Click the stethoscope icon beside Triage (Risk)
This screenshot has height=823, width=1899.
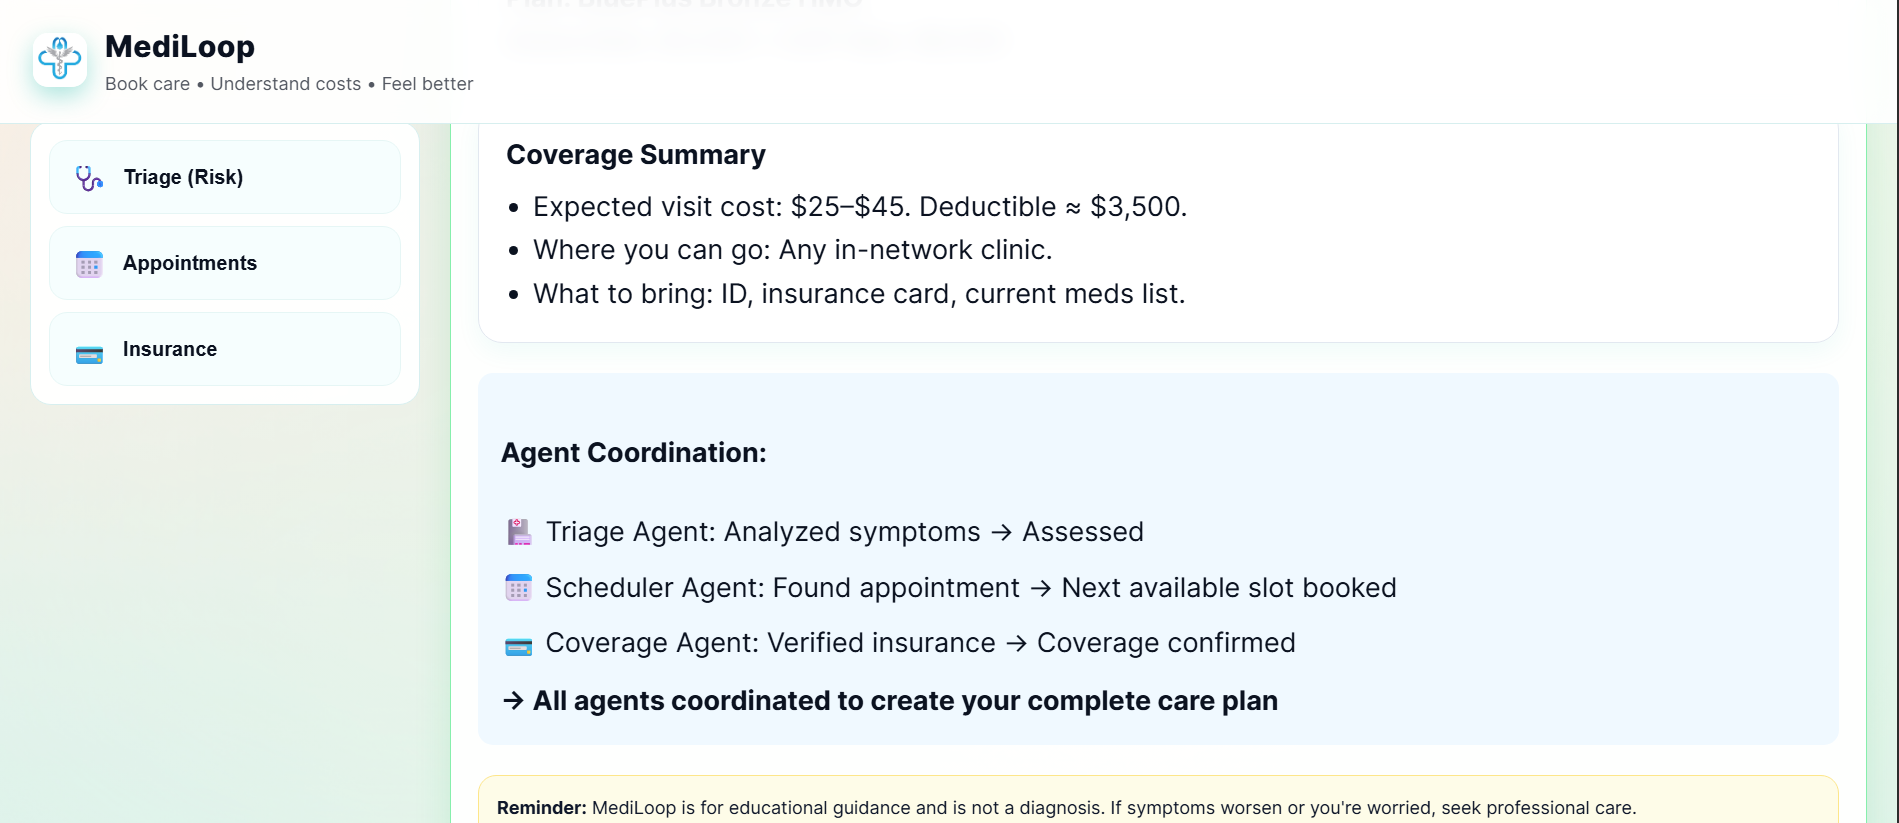[x=89, y=178]
